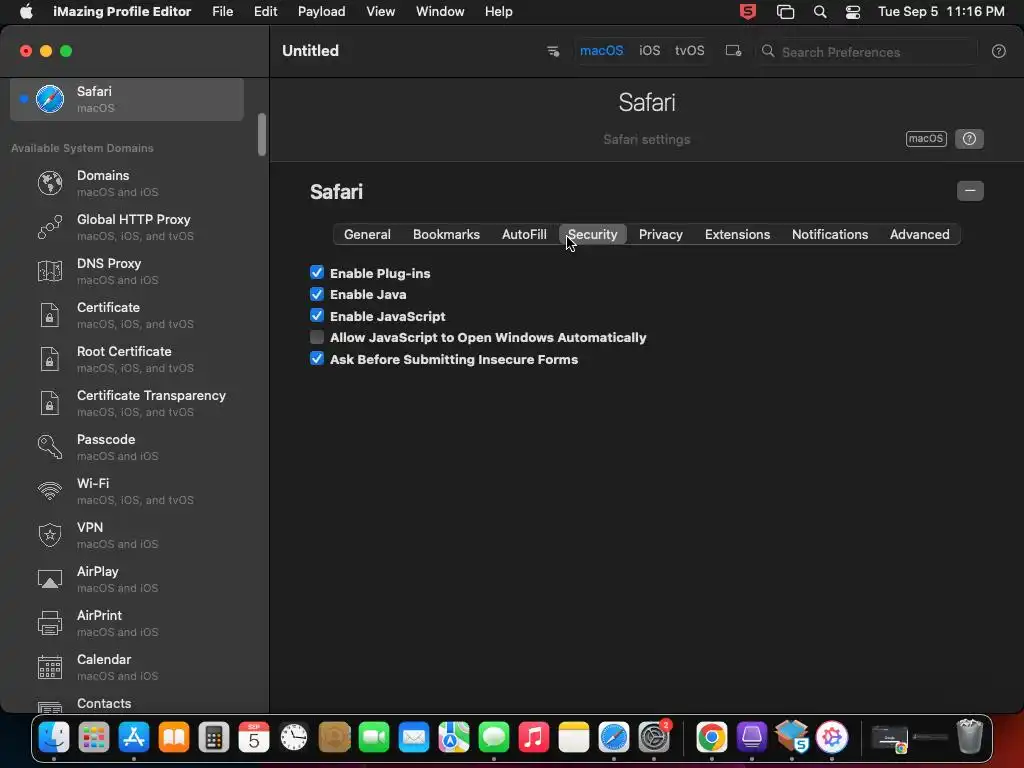Open iMazing Profile Editor app menu

click(x=122, y=12)
